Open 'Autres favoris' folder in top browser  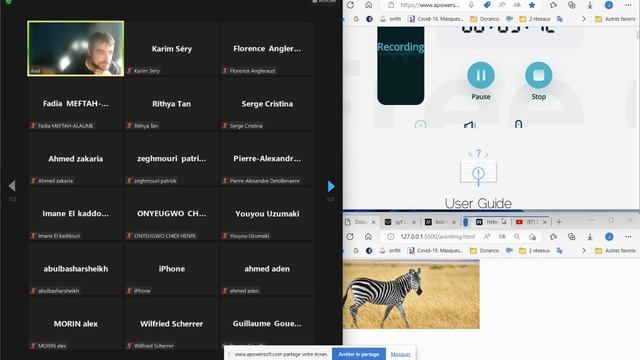point(615,19)
